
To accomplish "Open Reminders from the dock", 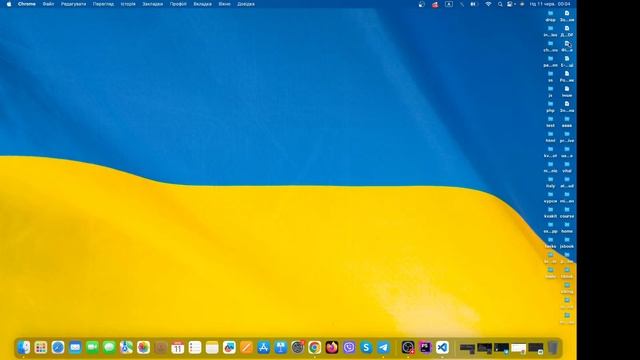I will click(195, 347).
